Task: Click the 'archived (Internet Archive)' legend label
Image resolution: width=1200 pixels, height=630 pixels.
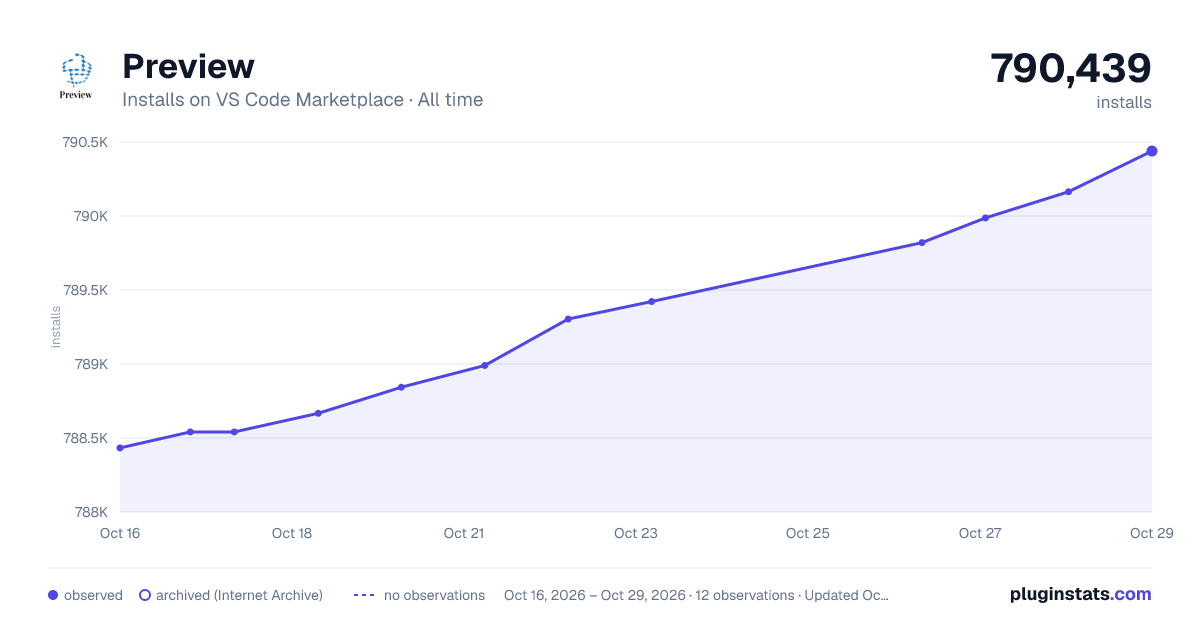Action: 239,595
